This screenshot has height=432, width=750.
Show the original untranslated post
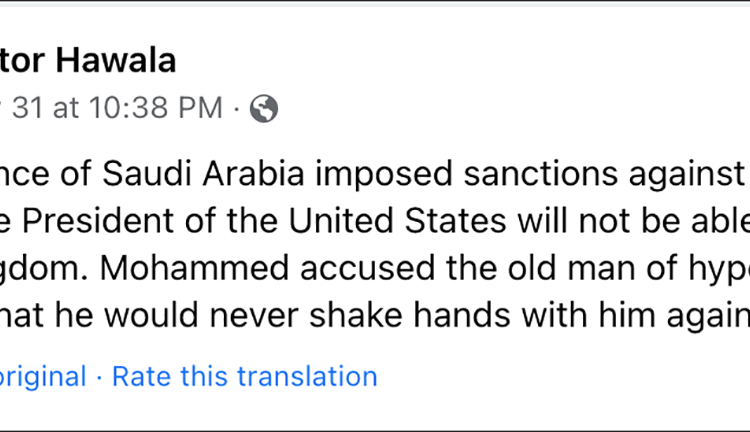(x=43, y=376)
